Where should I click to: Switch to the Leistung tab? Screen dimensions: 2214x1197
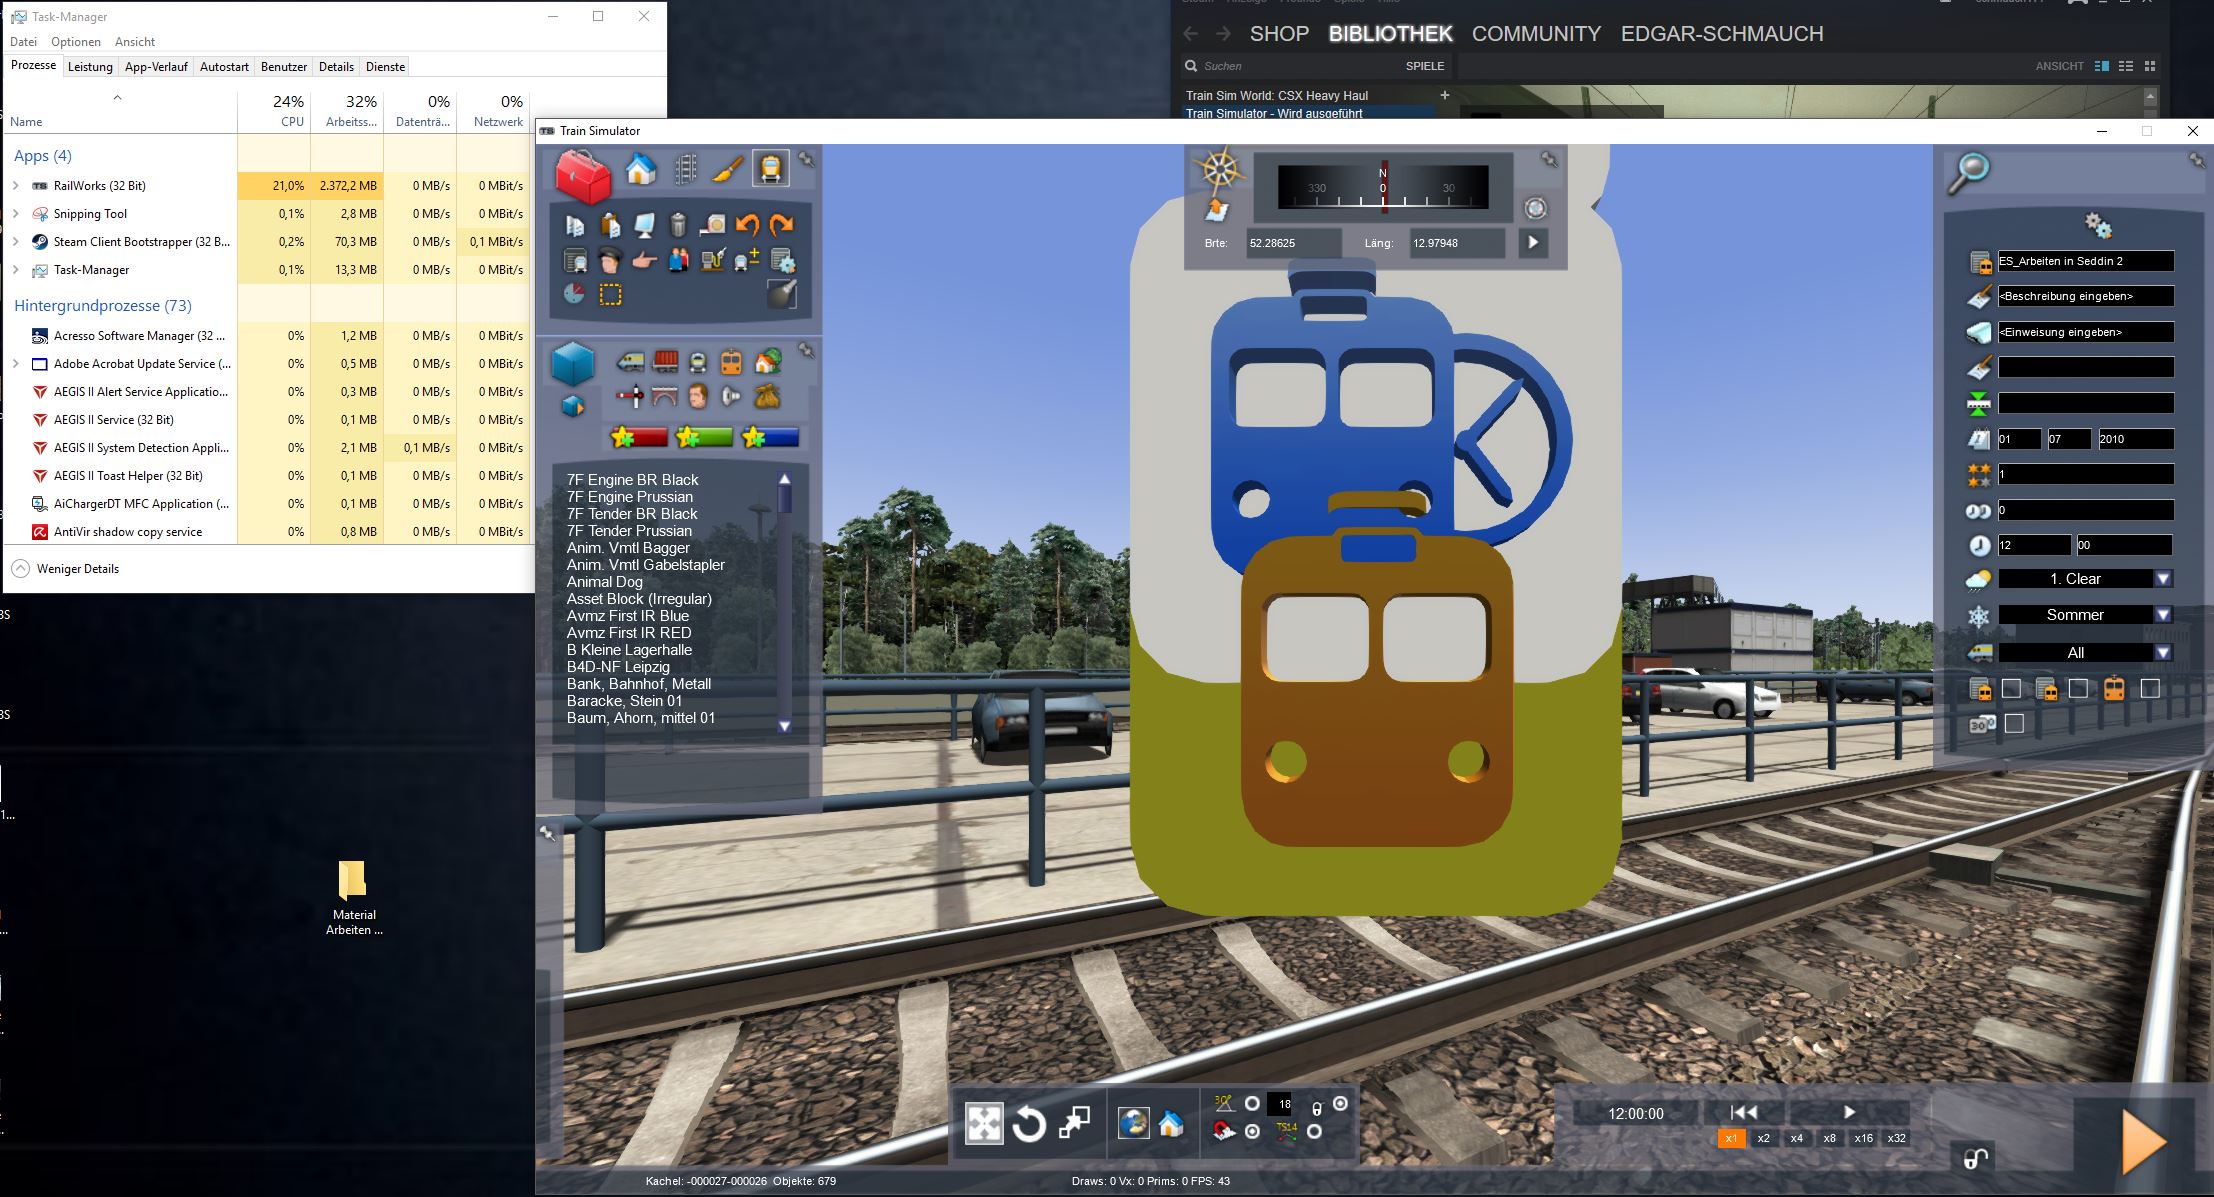click(90, 67)
